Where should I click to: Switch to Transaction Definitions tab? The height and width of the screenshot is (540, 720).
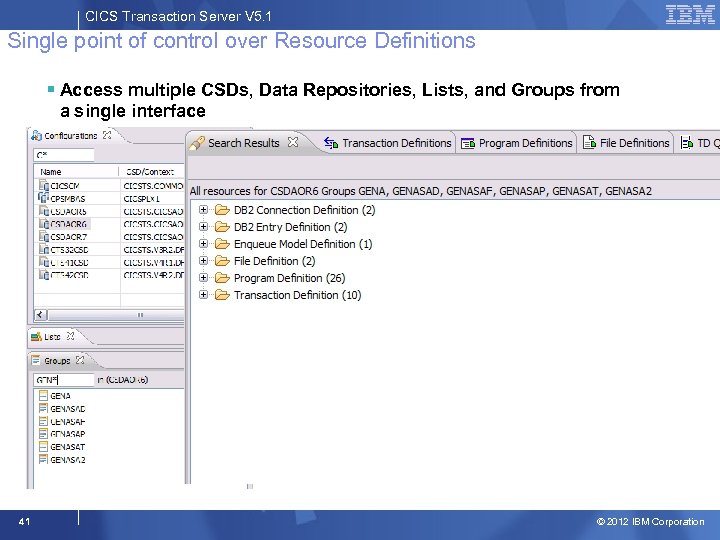[388, 143]
